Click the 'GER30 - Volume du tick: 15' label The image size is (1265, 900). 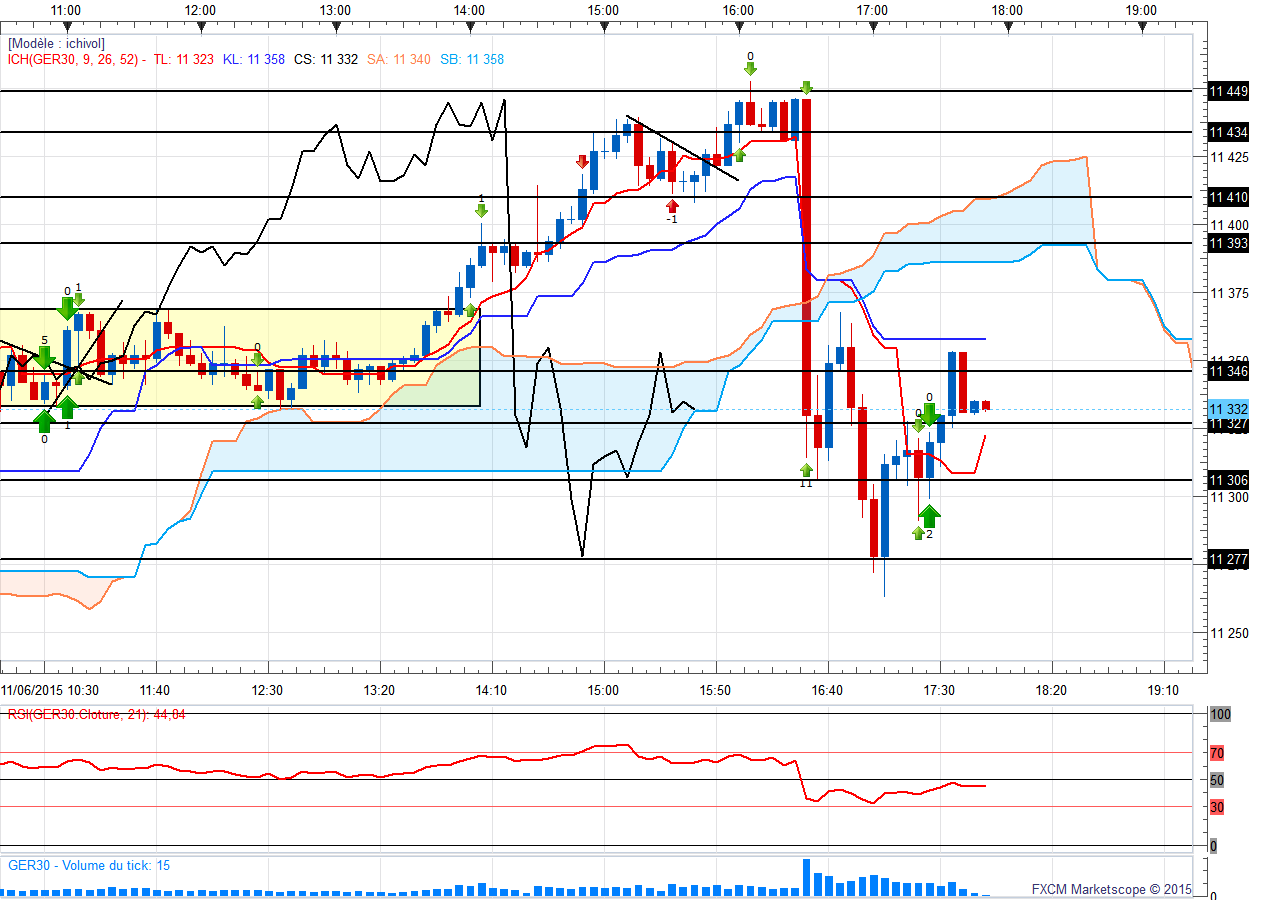[89, 865]
